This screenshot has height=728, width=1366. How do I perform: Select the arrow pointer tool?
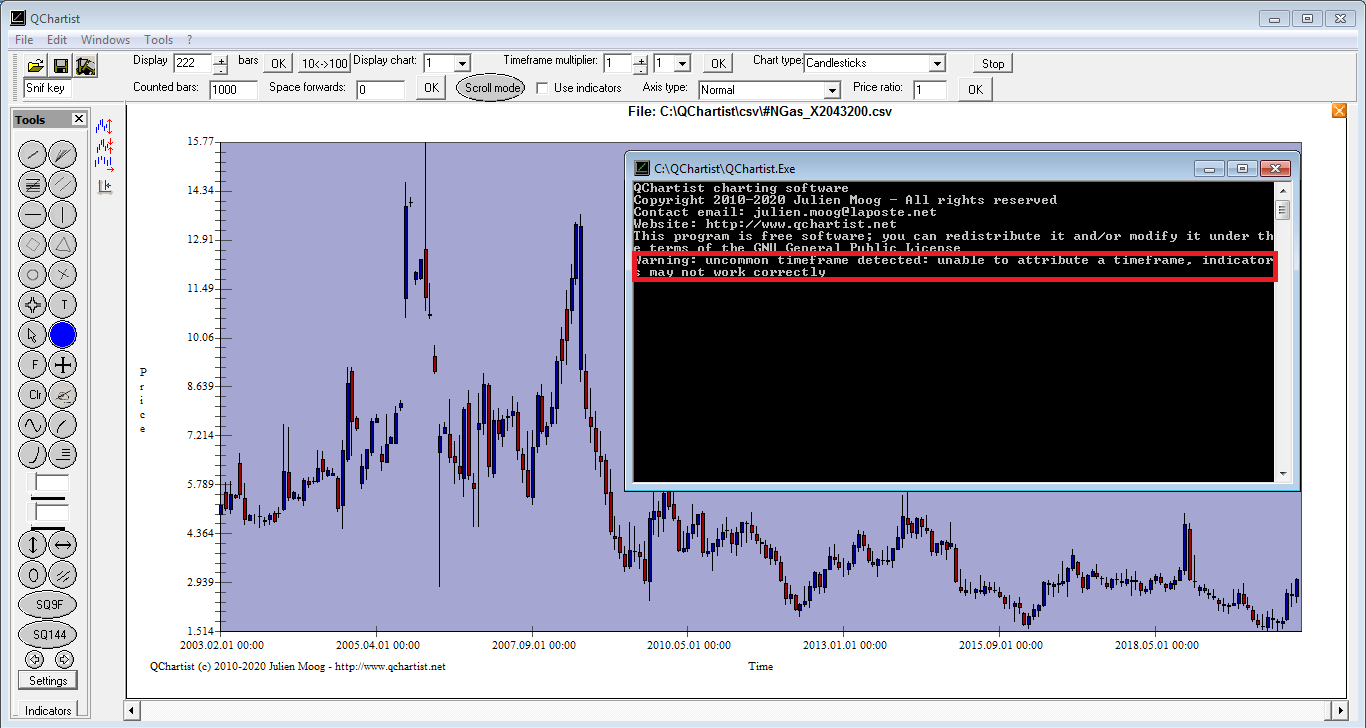tap(33, 335)
